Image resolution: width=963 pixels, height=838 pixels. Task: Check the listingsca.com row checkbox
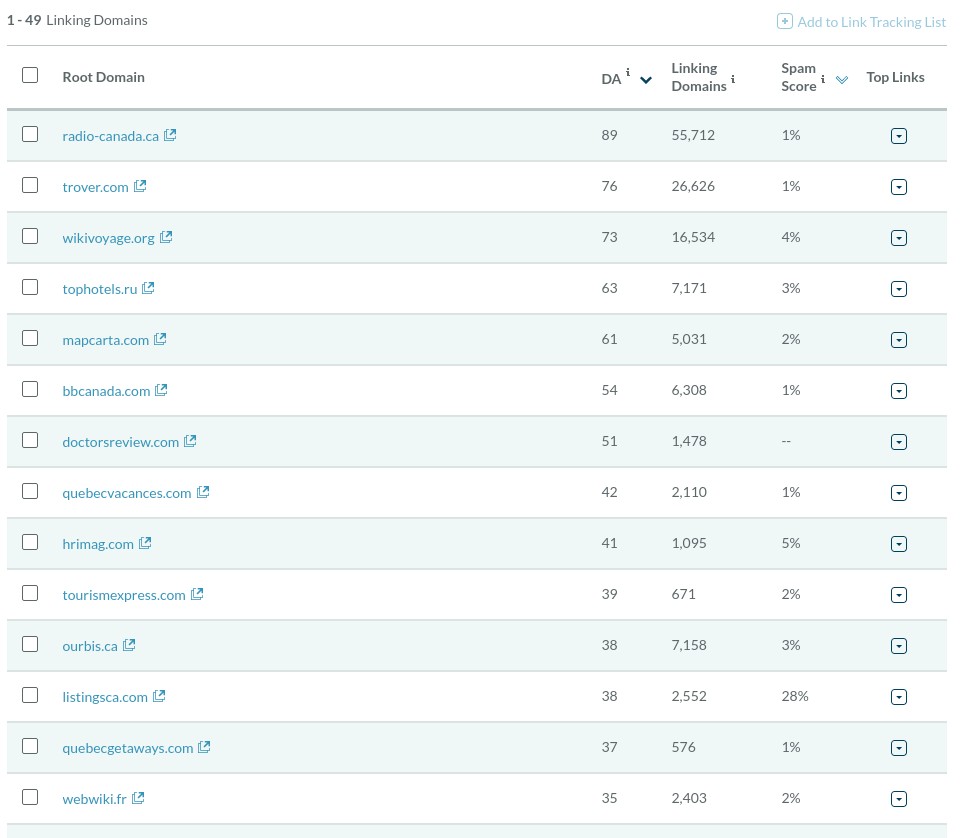tap(30, 695)
